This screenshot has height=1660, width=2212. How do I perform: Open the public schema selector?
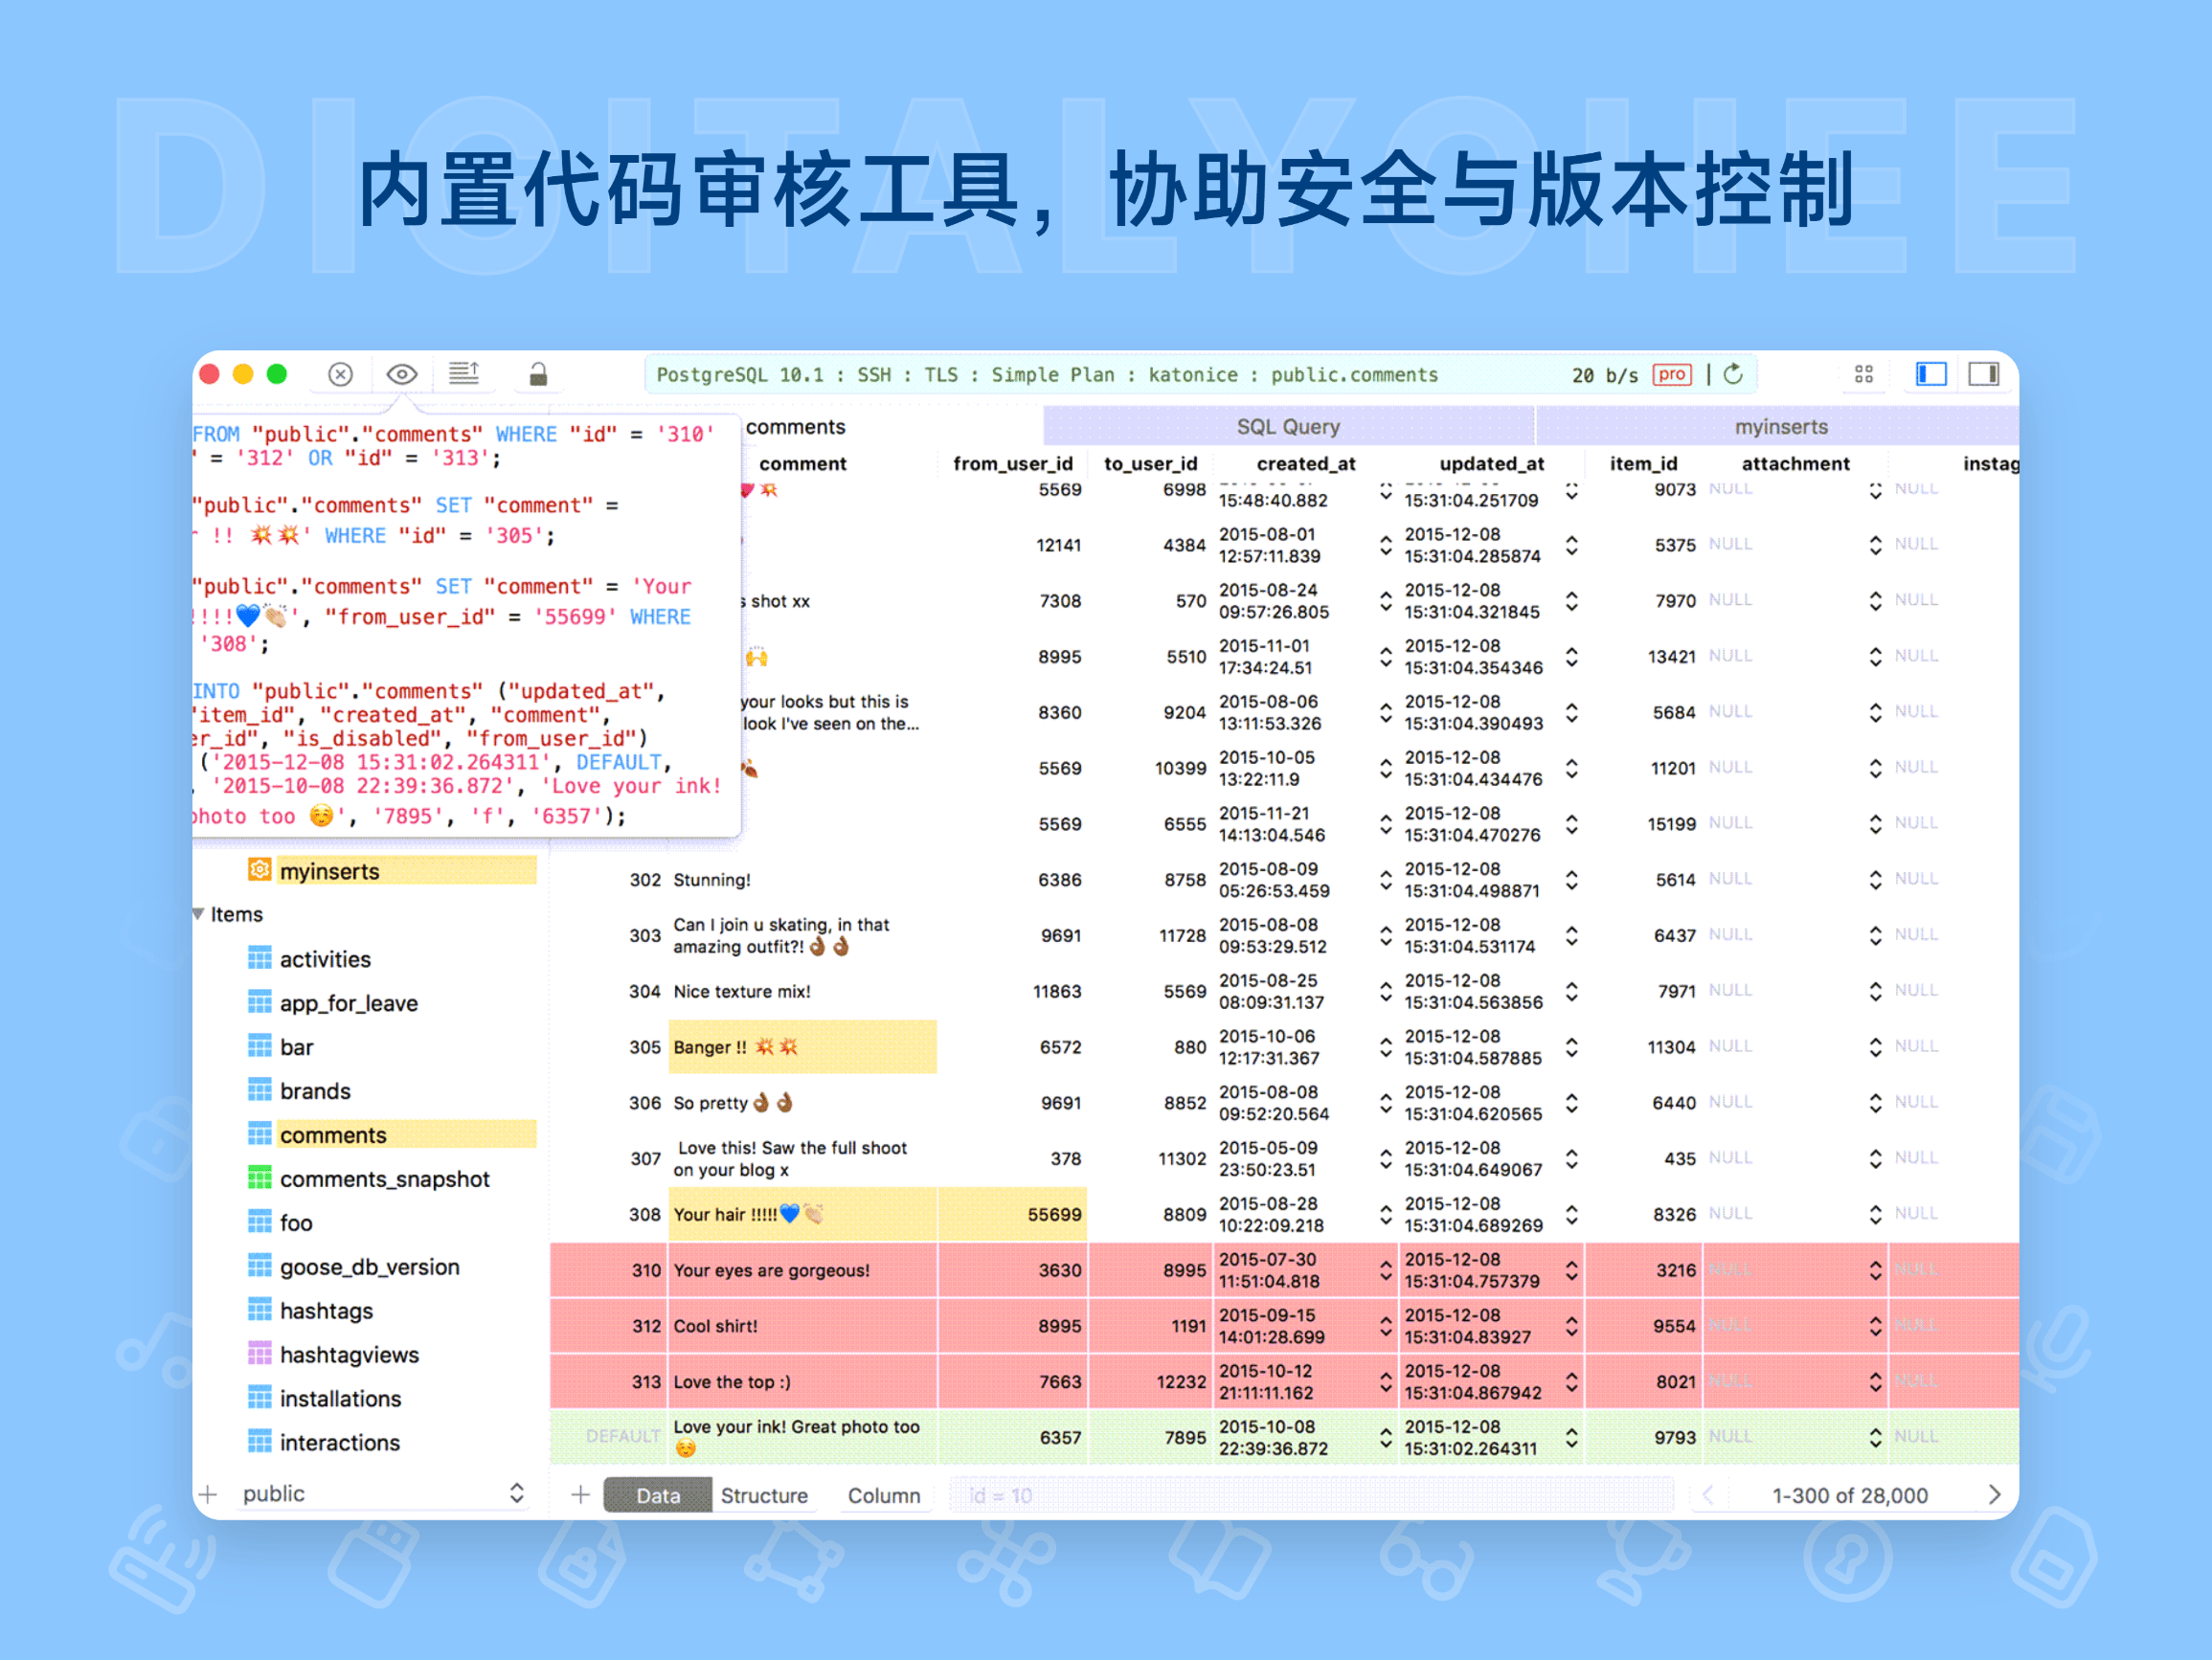coord(516,1493)
